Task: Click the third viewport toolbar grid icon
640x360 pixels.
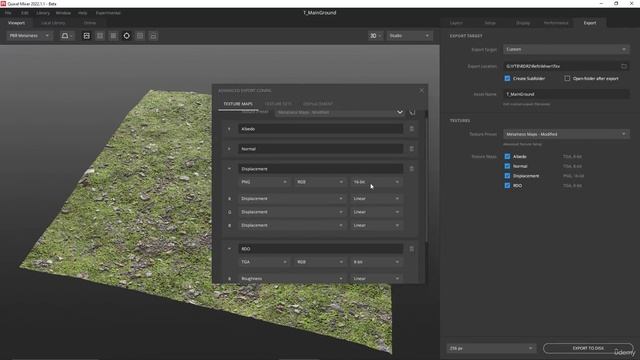Action: tap(113, 36)
